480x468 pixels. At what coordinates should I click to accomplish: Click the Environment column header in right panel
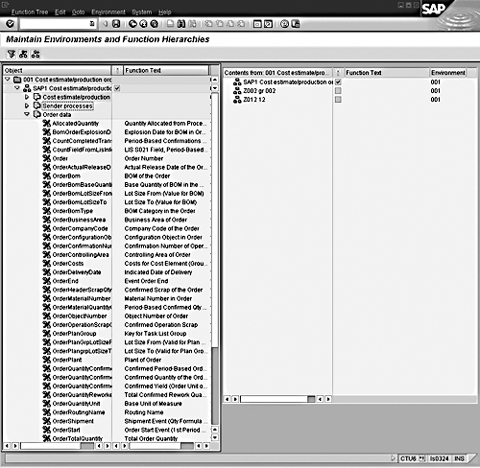coord(448,73)
